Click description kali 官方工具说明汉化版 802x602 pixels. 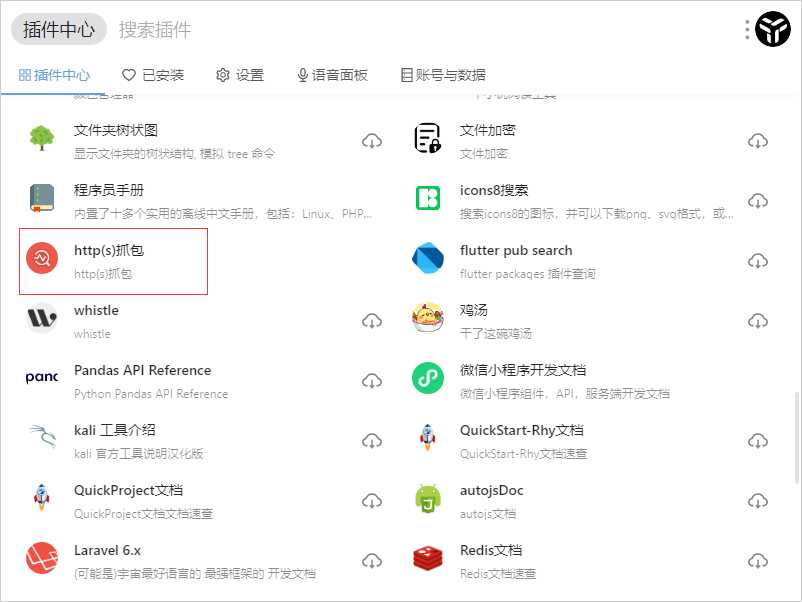pyautogui.click(x=139, y=454)
